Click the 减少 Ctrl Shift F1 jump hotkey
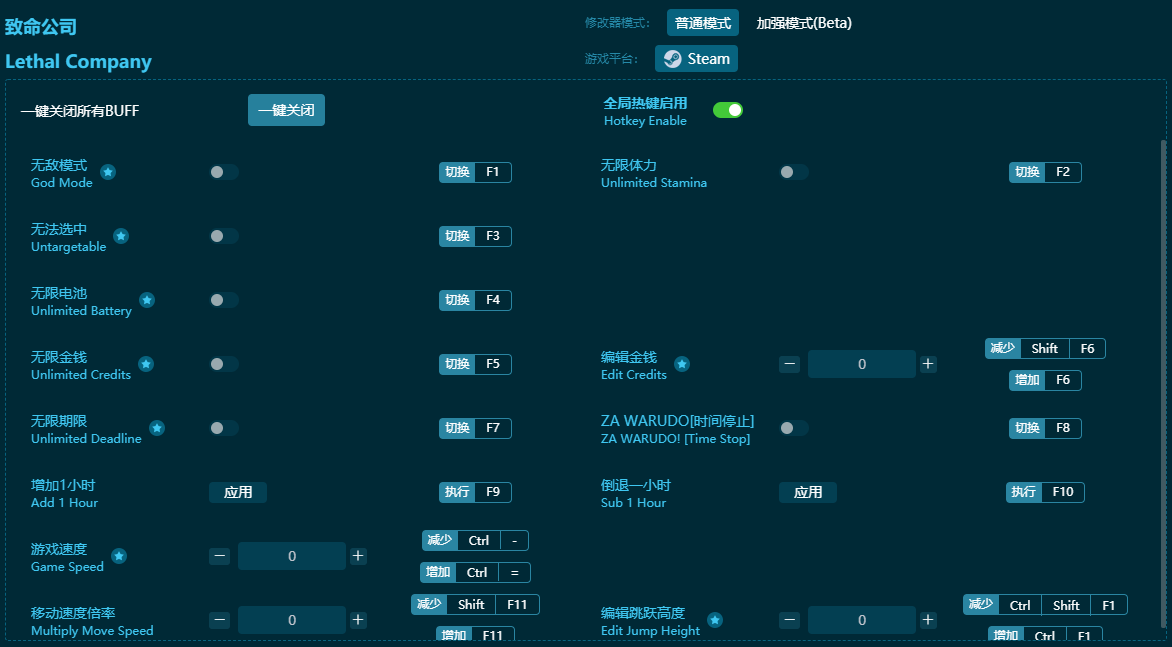Screen dimensions: 1172x647 tap(1045, 605)
